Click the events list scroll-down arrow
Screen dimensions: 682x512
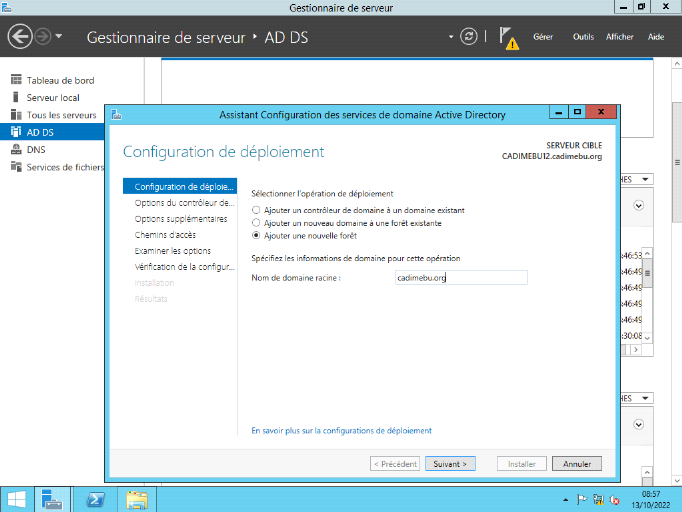648,338
